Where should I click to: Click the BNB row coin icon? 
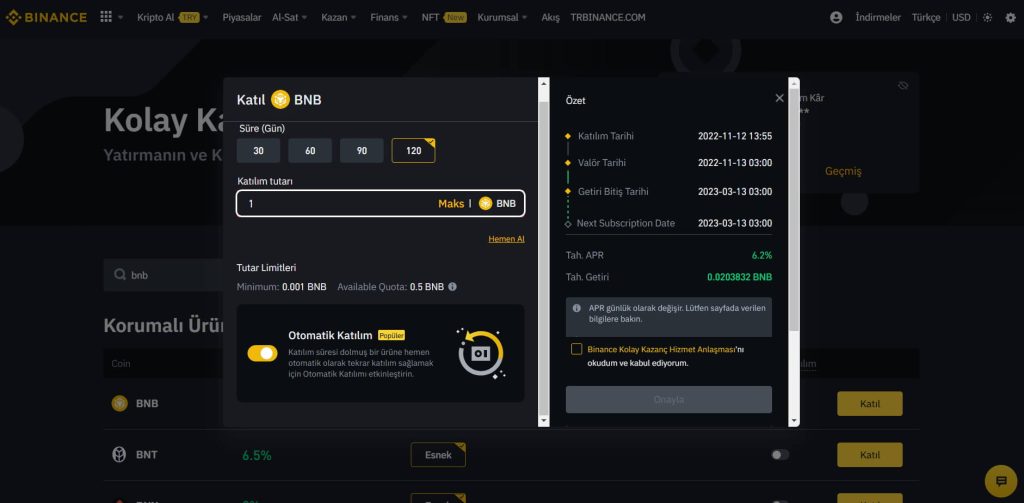[x=119, y=403]
